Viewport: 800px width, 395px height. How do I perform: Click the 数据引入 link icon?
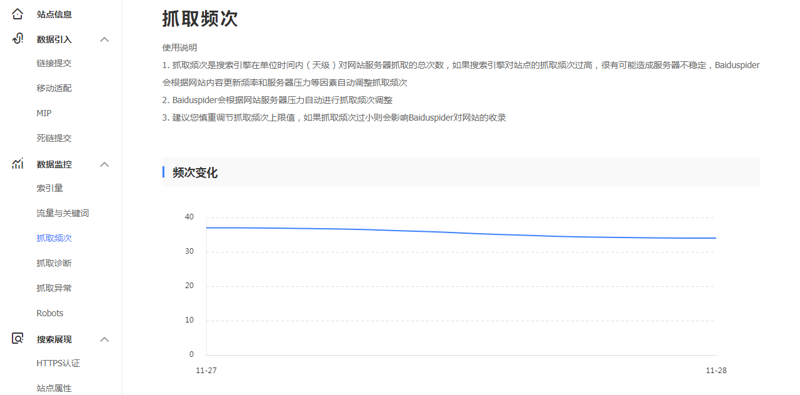17,39
